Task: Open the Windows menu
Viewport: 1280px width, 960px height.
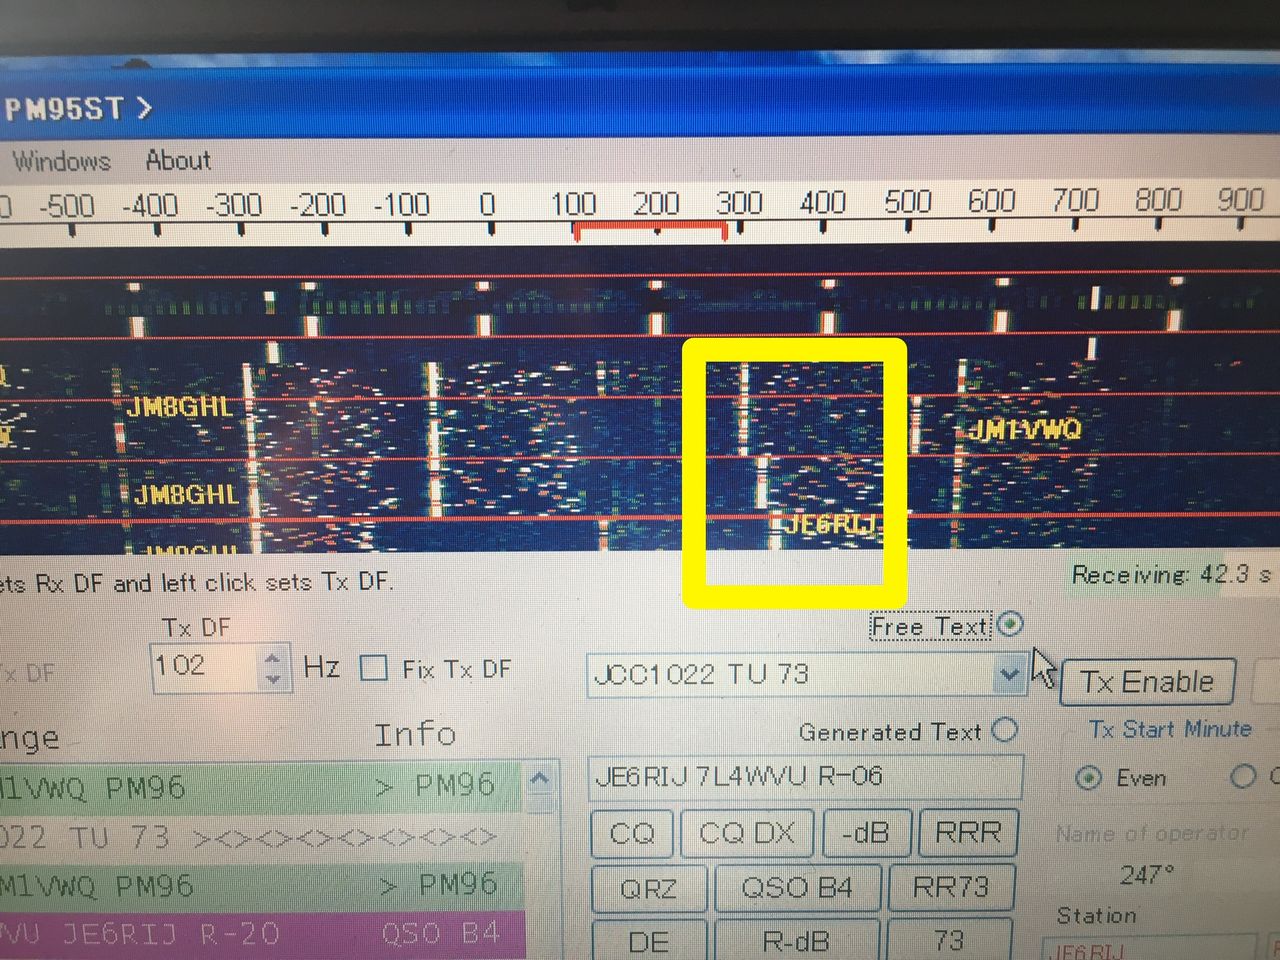Action: point(61,161)
